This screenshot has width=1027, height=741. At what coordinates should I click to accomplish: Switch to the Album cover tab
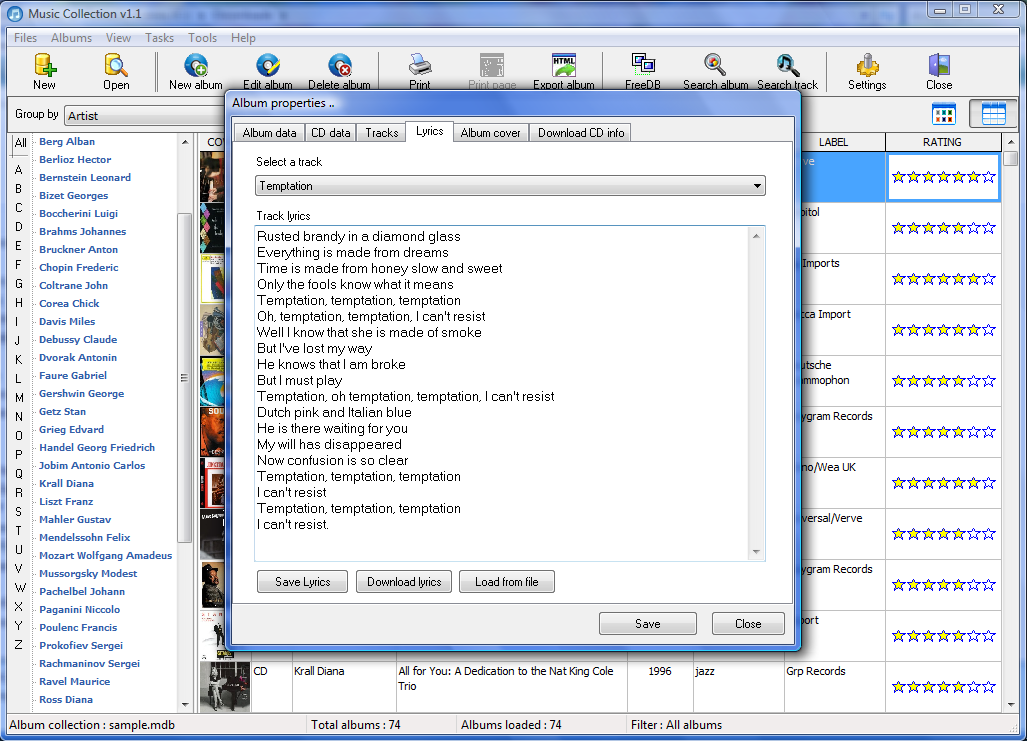point(491,133)
